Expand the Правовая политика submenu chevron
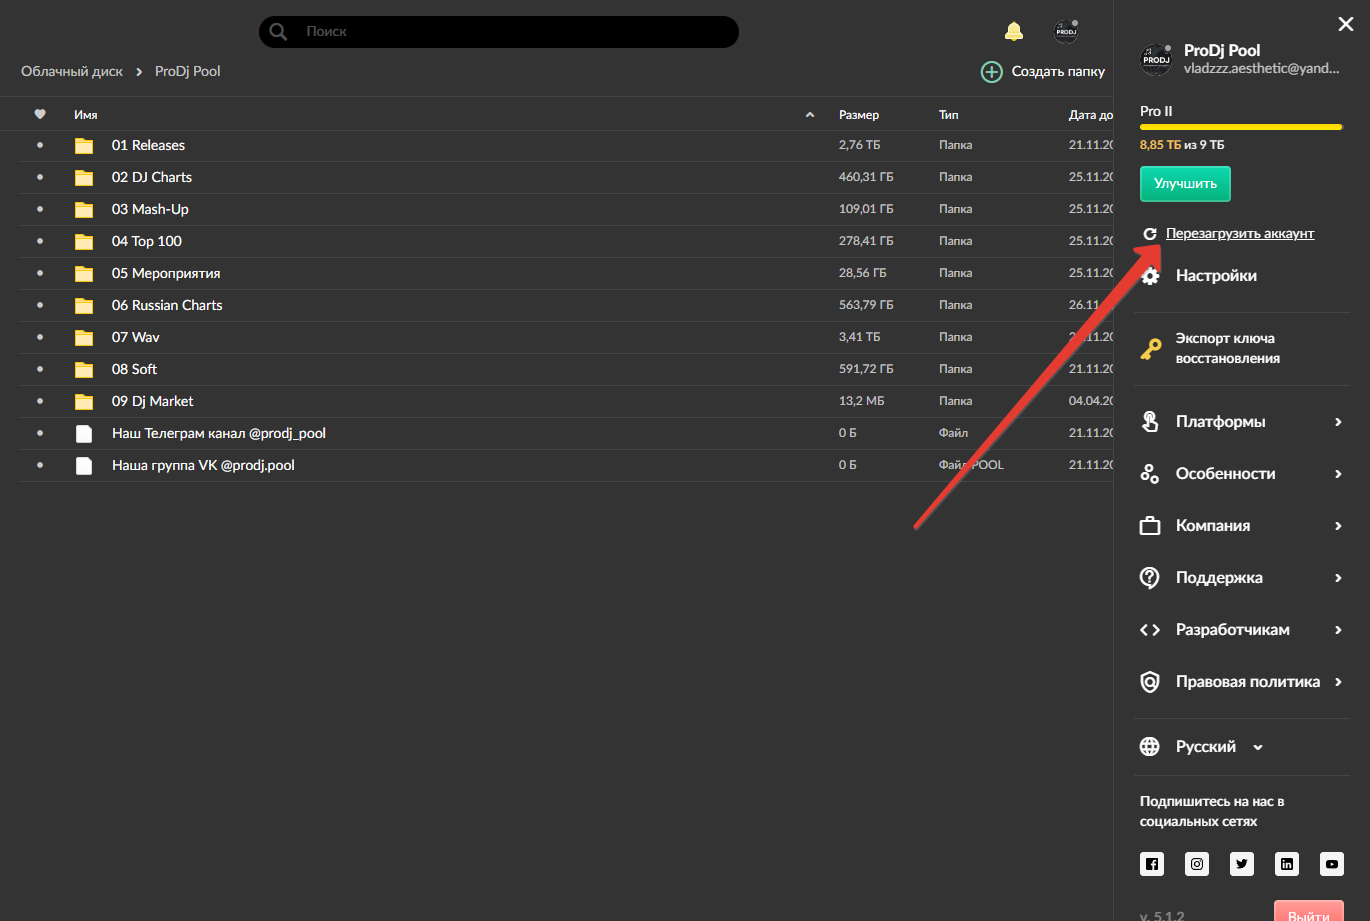This screenshot has height=921, width=1370. (x=1338, y=682)
